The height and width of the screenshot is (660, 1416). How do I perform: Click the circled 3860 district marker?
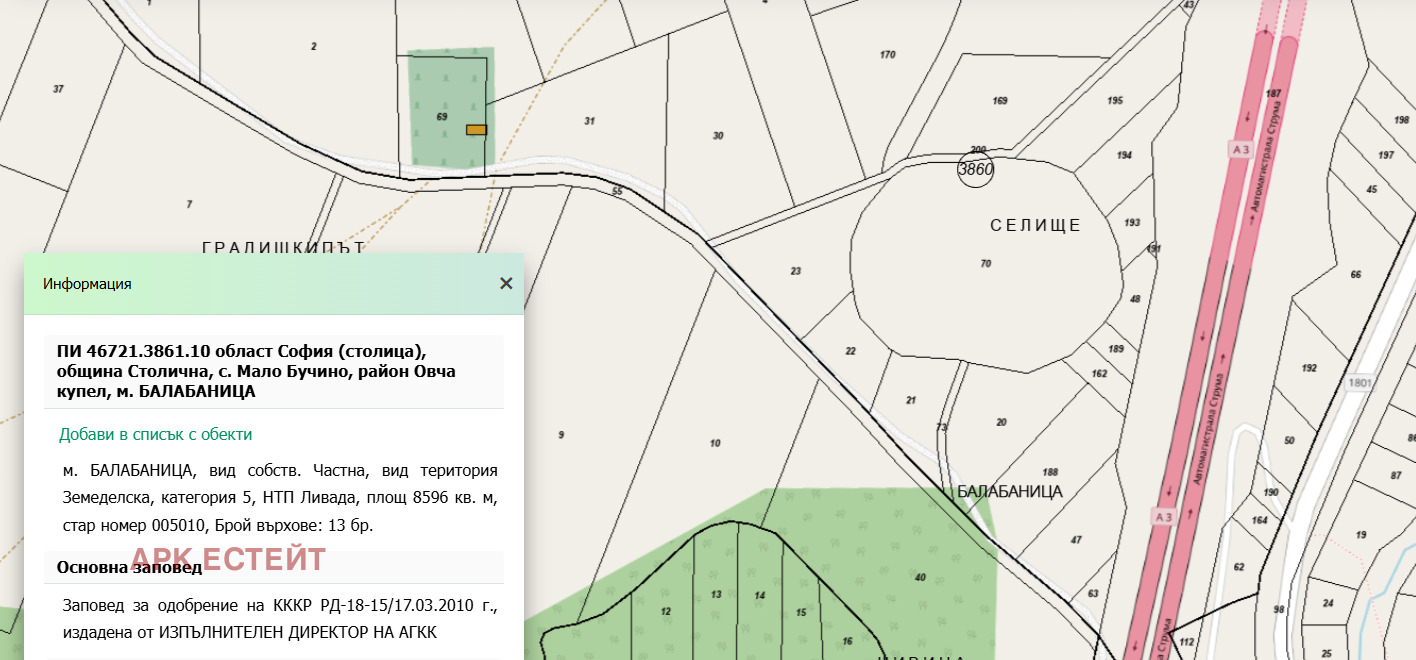pos(976,169)
